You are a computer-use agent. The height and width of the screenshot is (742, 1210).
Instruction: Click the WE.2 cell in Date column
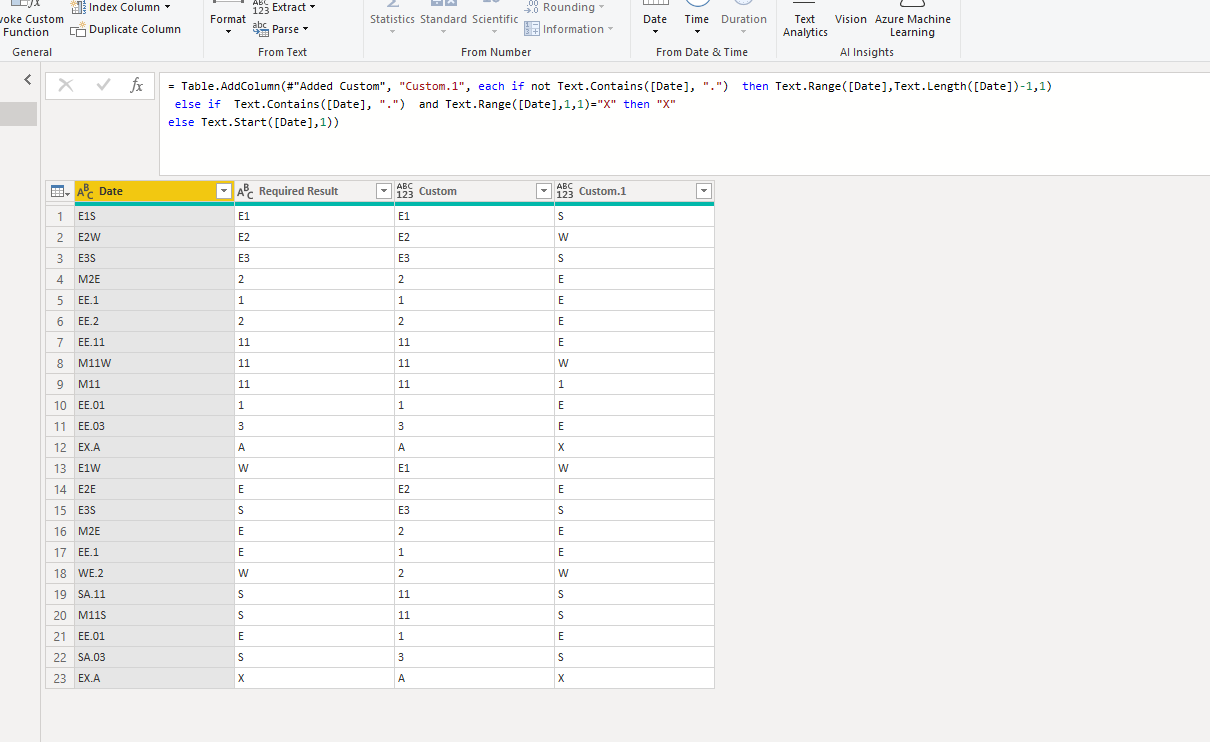(154, 573)
